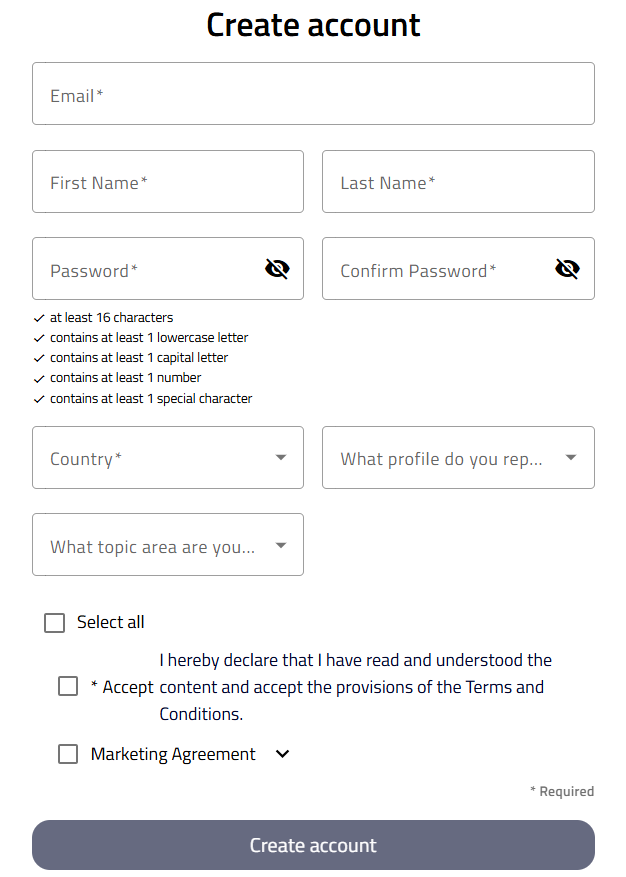Expand the Marketing Agreement details
This screenshot has height=877, width=626.
(x=281, y=753)
